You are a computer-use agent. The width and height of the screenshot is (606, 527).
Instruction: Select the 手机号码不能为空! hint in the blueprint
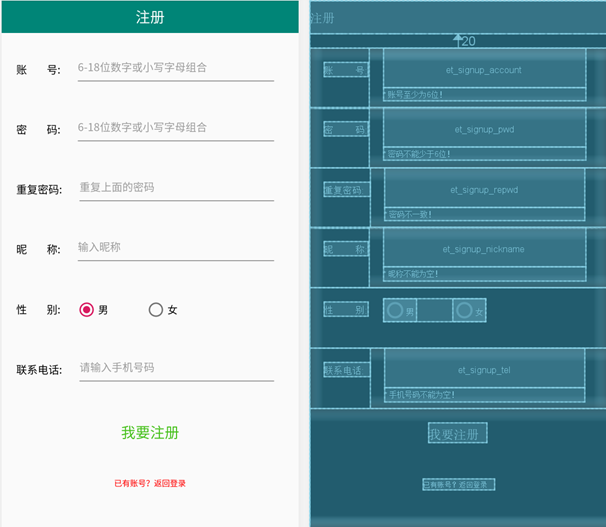click(485, 395)
